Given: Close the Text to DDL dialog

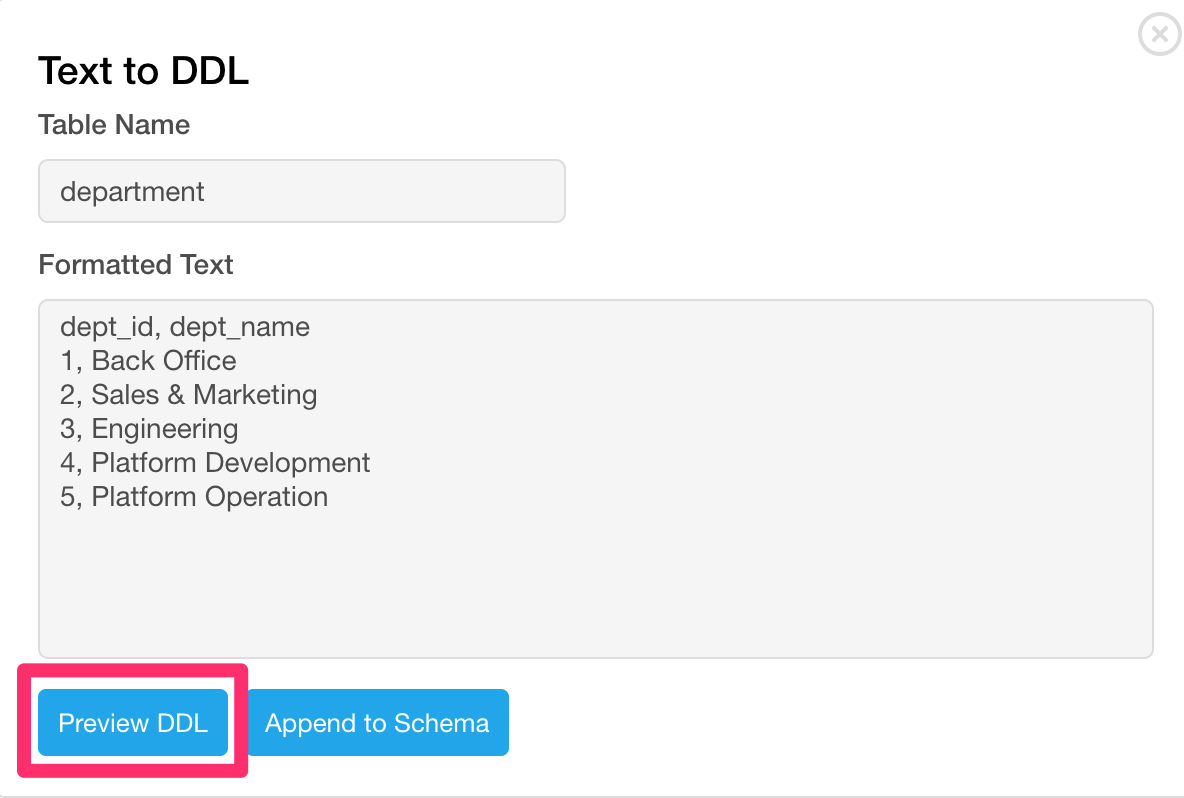Looking at the screenshot, I should (1159, 35).
